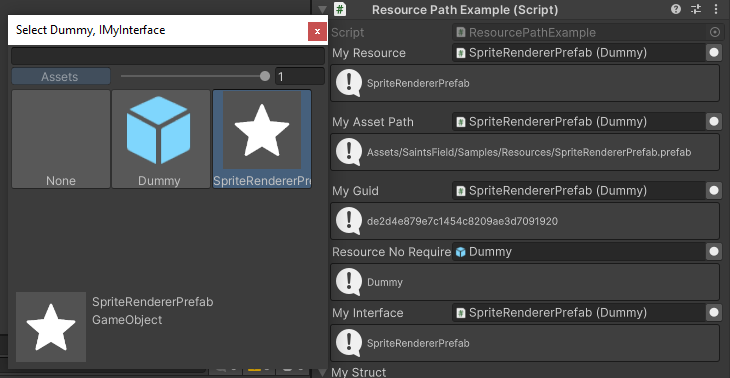Screen dimensions: 730x378
Task: Click the My Asset Path object field value
Action: click(x=579, y=122)
